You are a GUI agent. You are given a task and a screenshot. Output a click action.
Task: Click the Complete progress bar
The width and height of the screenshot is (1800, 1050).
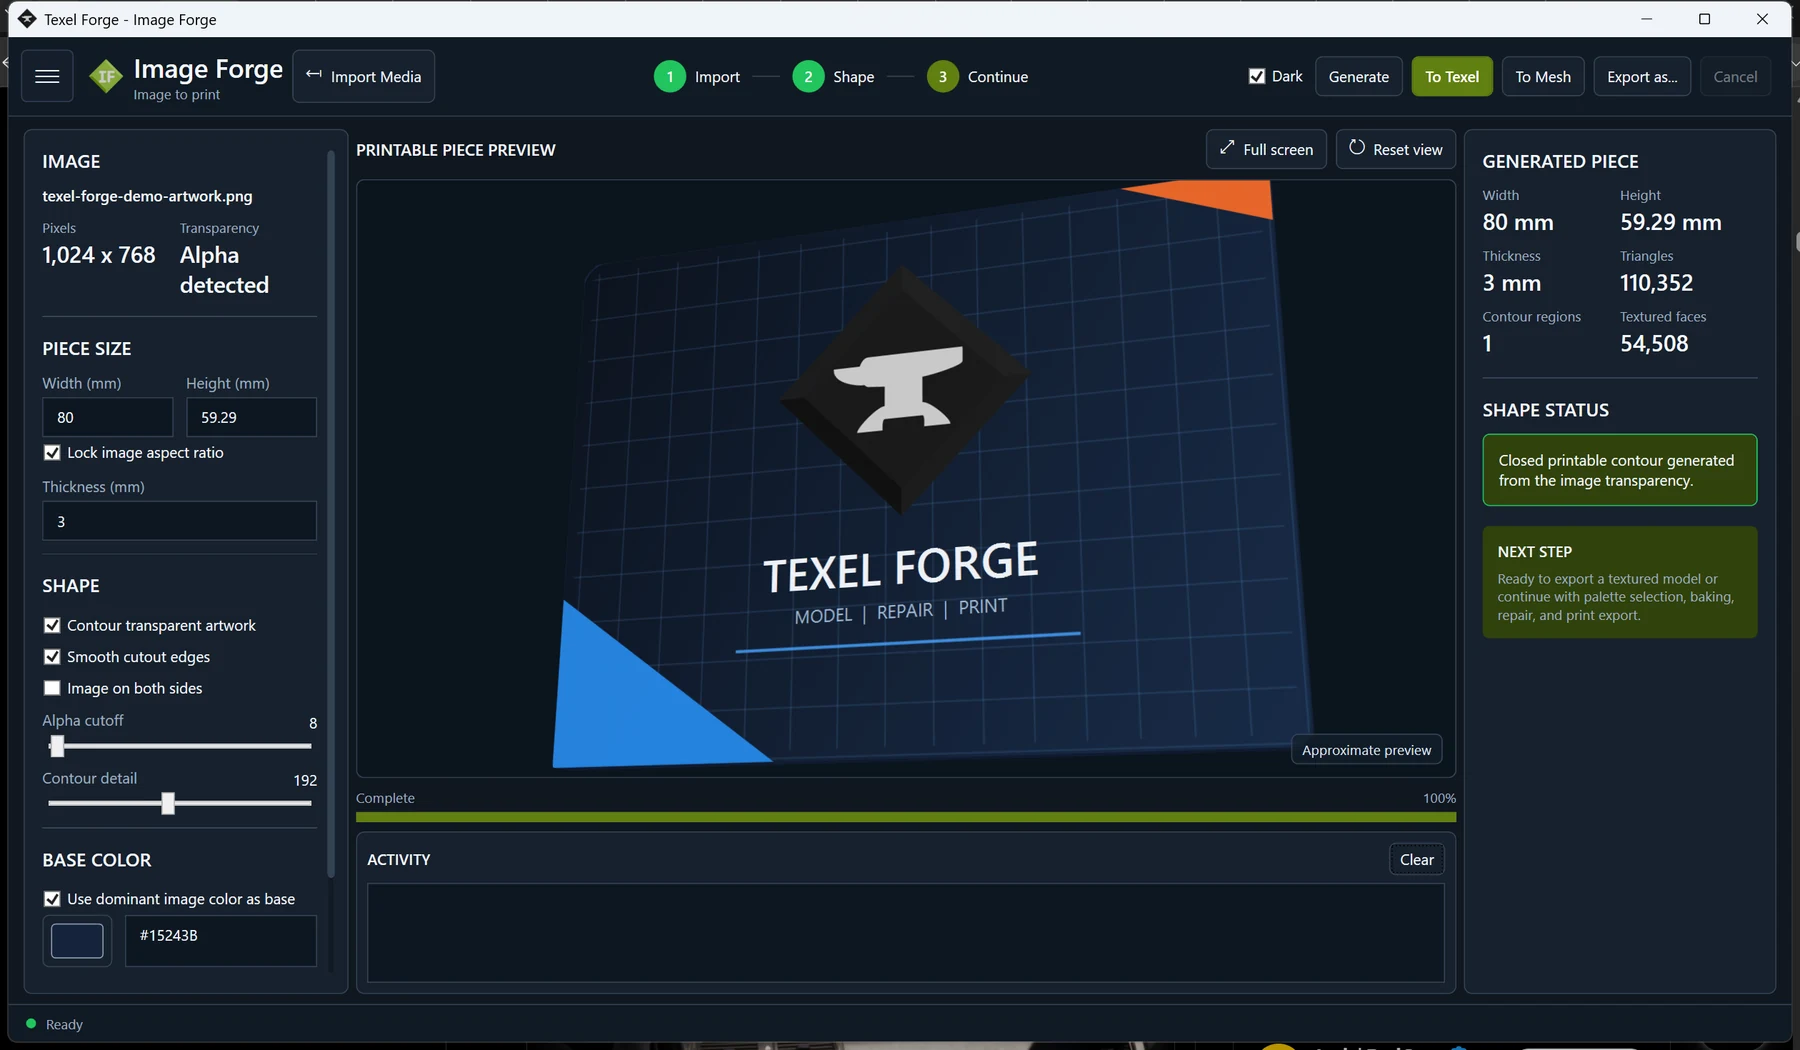click(x=905, y=817)
